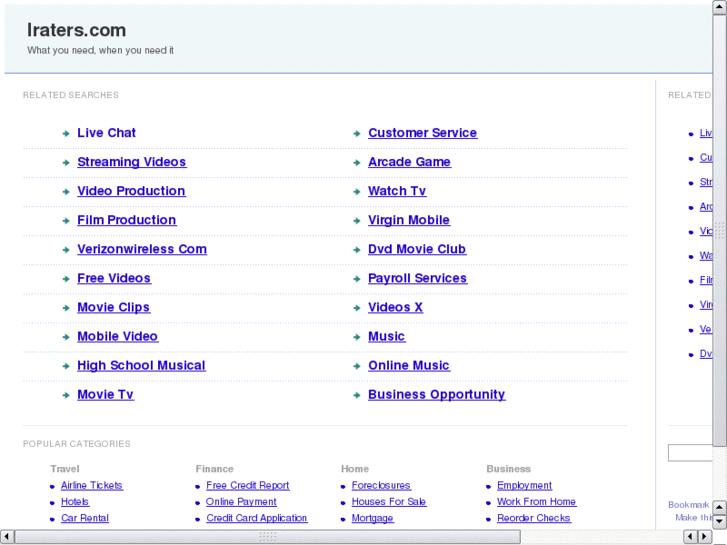Click the arrow bullet beside Music
This screenshot has height=545, width=727.
pos(357,338)
